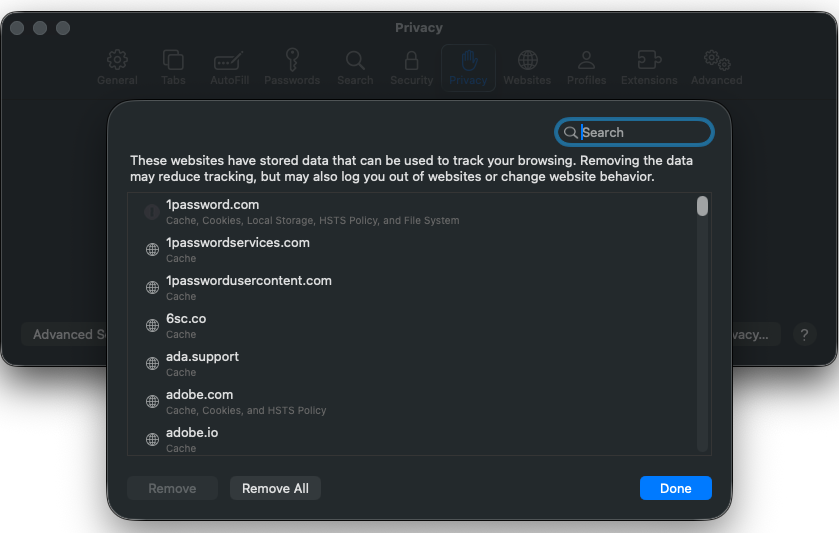This screenshot has width=839, height=533.
Task: Open the Tabs settings pane
Action: click(x=173, y=67)
